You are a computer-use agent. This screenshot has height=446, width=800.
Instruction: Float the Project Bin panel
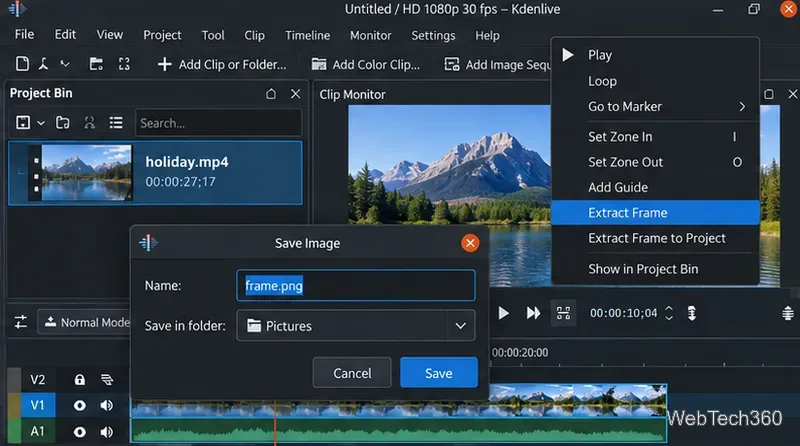coord(271,94)
